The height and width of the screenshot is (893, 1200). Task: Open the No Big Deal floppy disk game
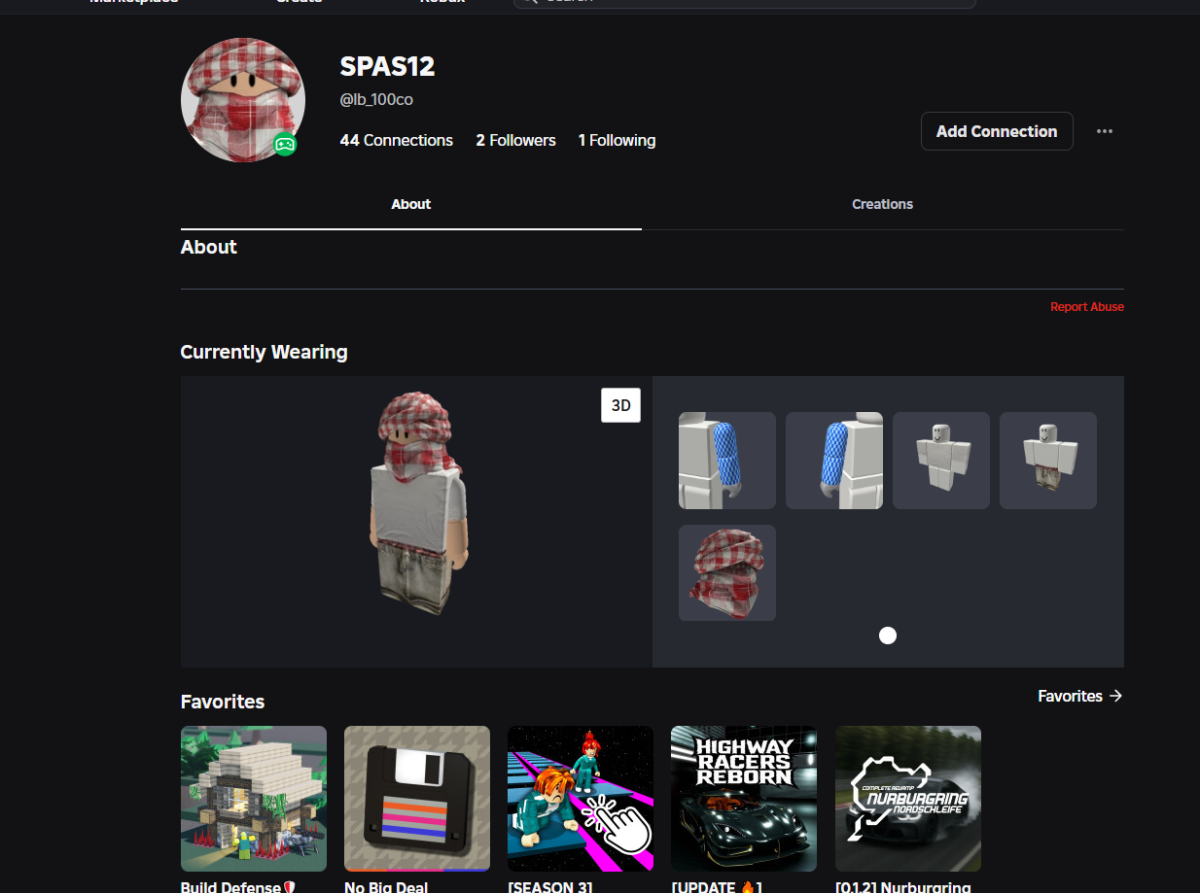tap(417, 799)
